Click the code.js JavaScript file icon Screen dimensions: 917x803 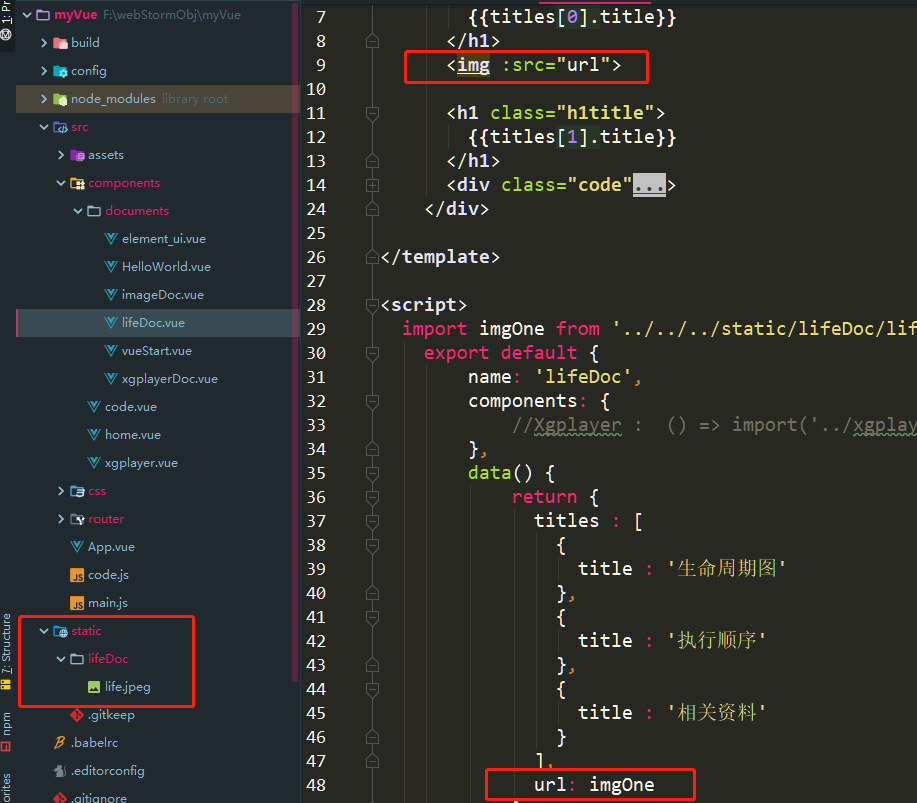click(77, 575)
